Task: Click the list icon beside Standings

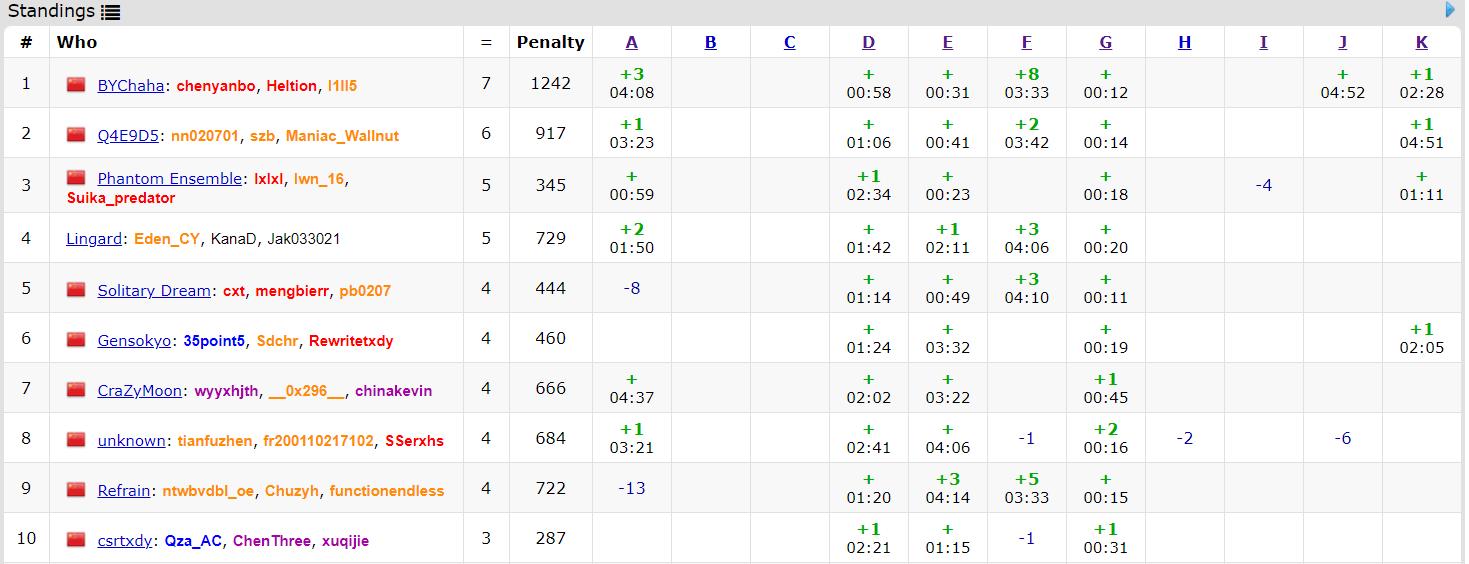Action: click(110, 12)
